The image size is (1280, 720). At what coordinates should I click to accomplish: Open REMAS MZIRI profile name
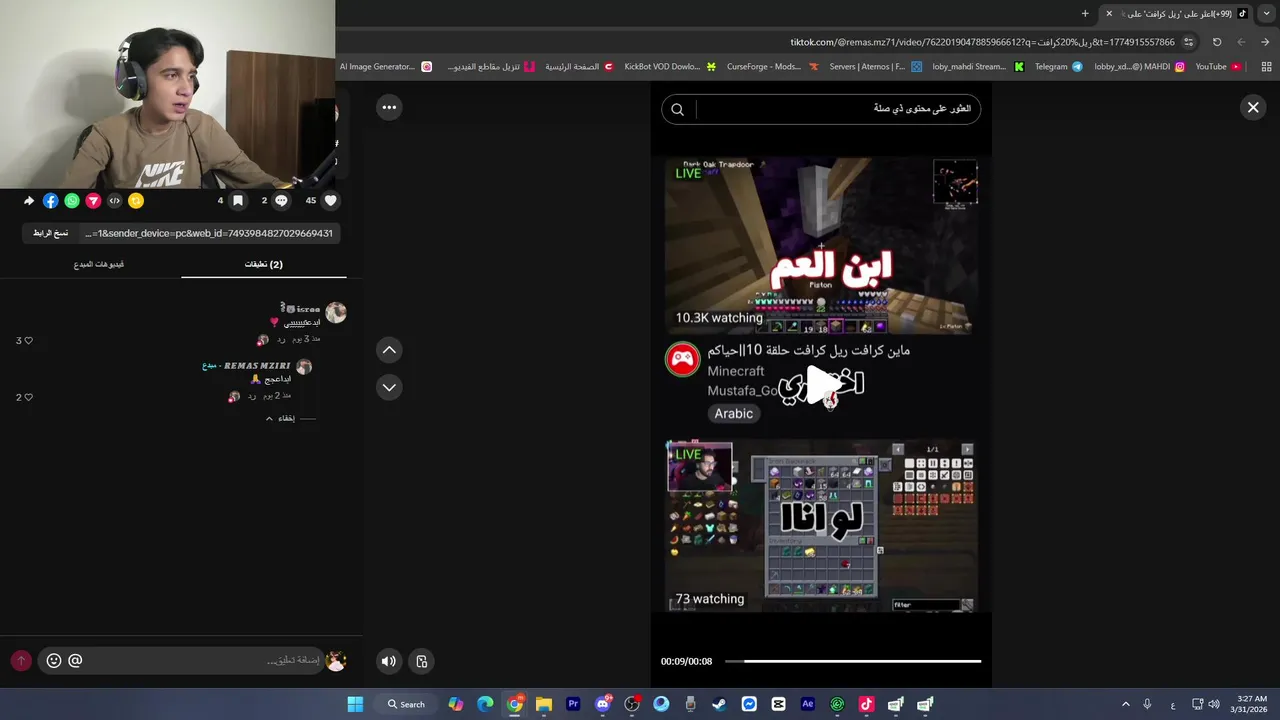pos(257,366)
